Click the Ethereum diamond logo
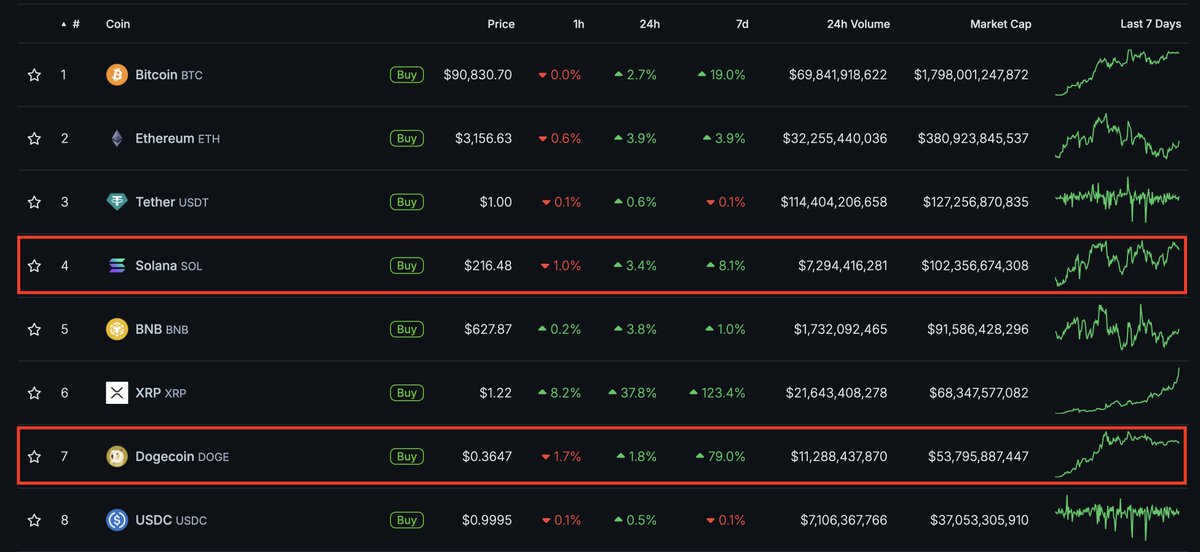The image size is (1200, 552). 117,138
